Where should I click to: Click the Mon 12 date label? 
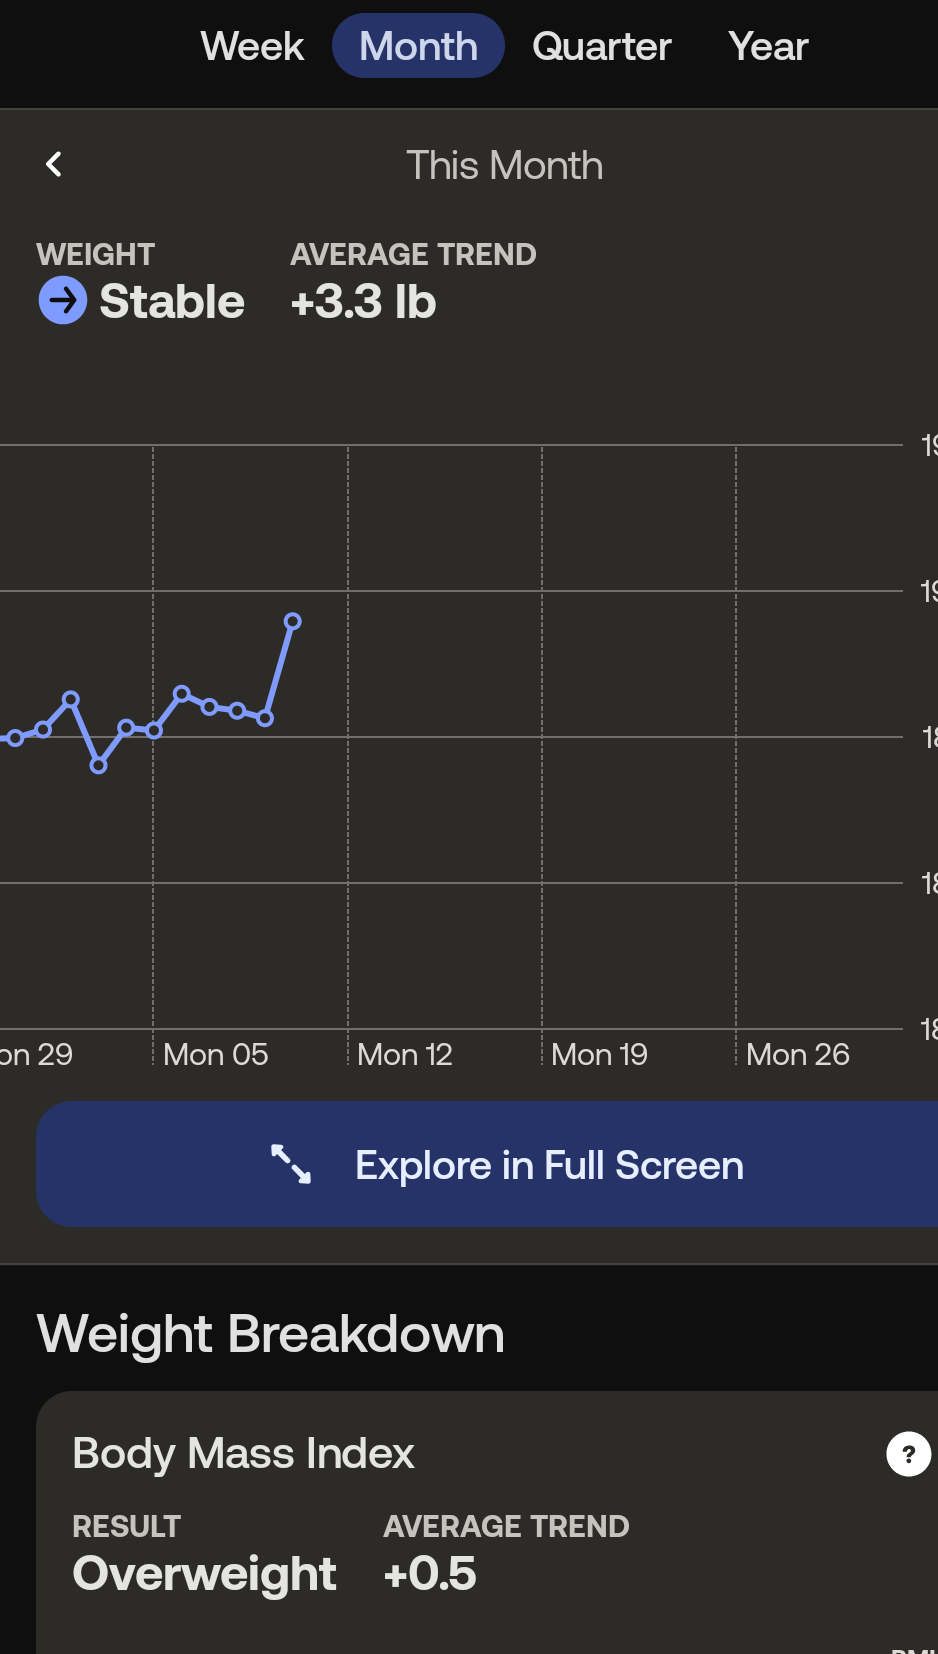click(x=404, y=1054)
